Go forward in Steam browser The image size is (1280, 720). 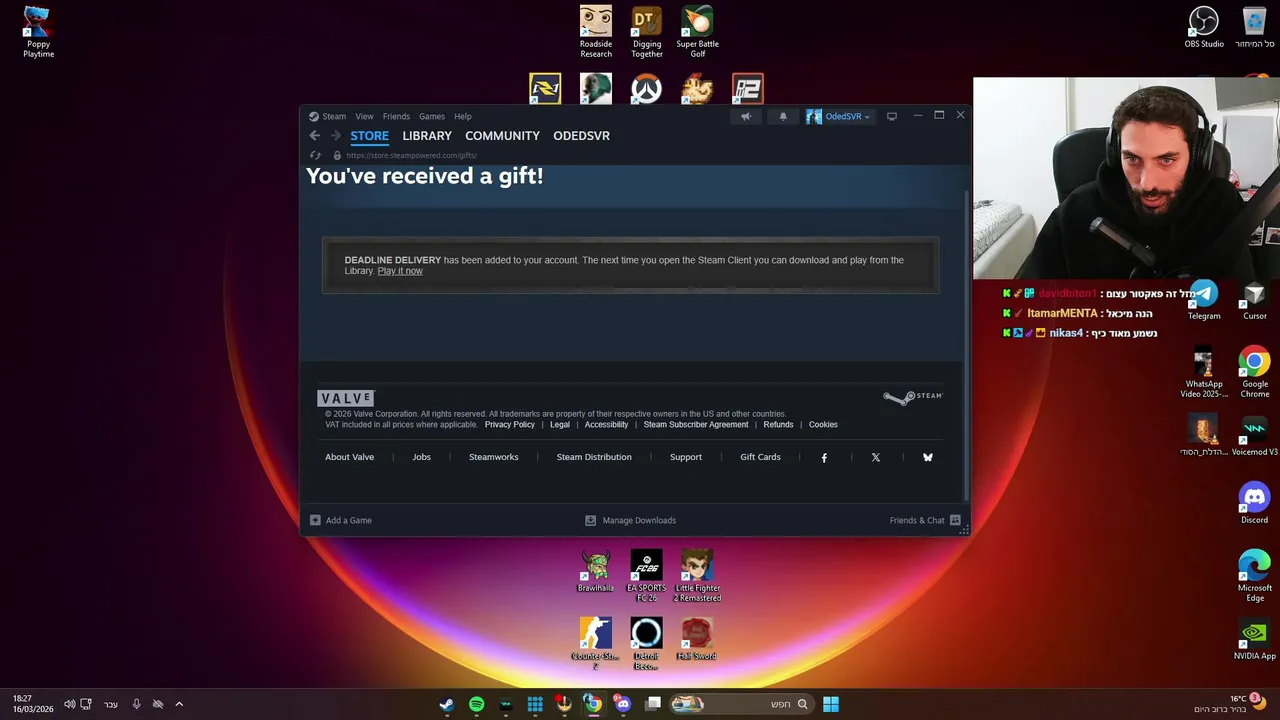click(336, 135)
